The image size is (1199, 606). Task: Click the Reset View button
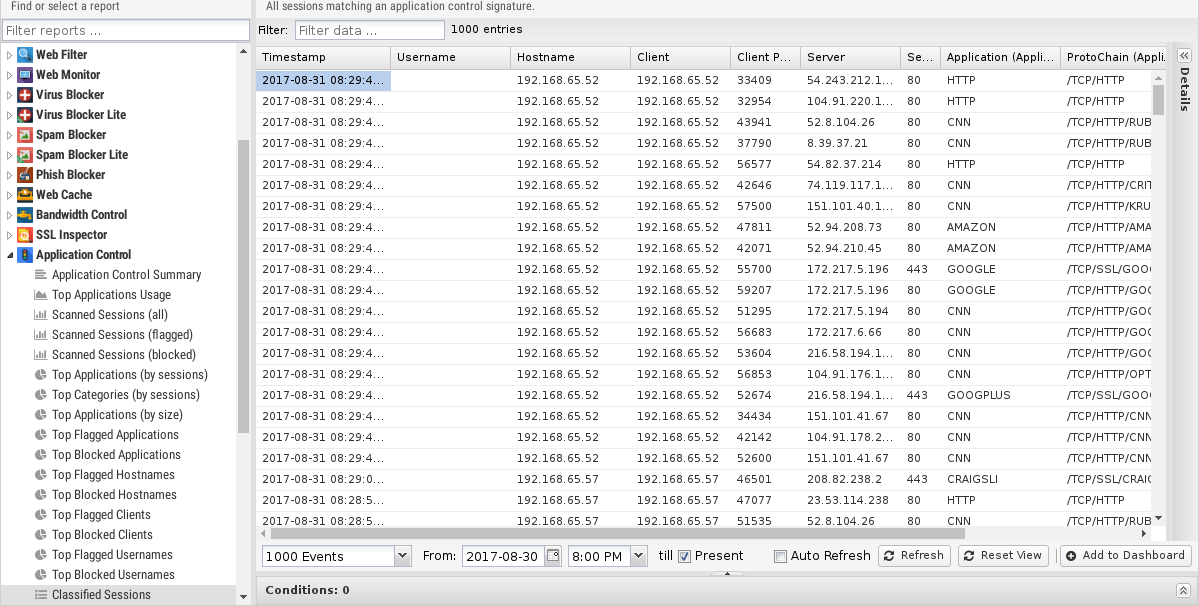point(1002,556)
